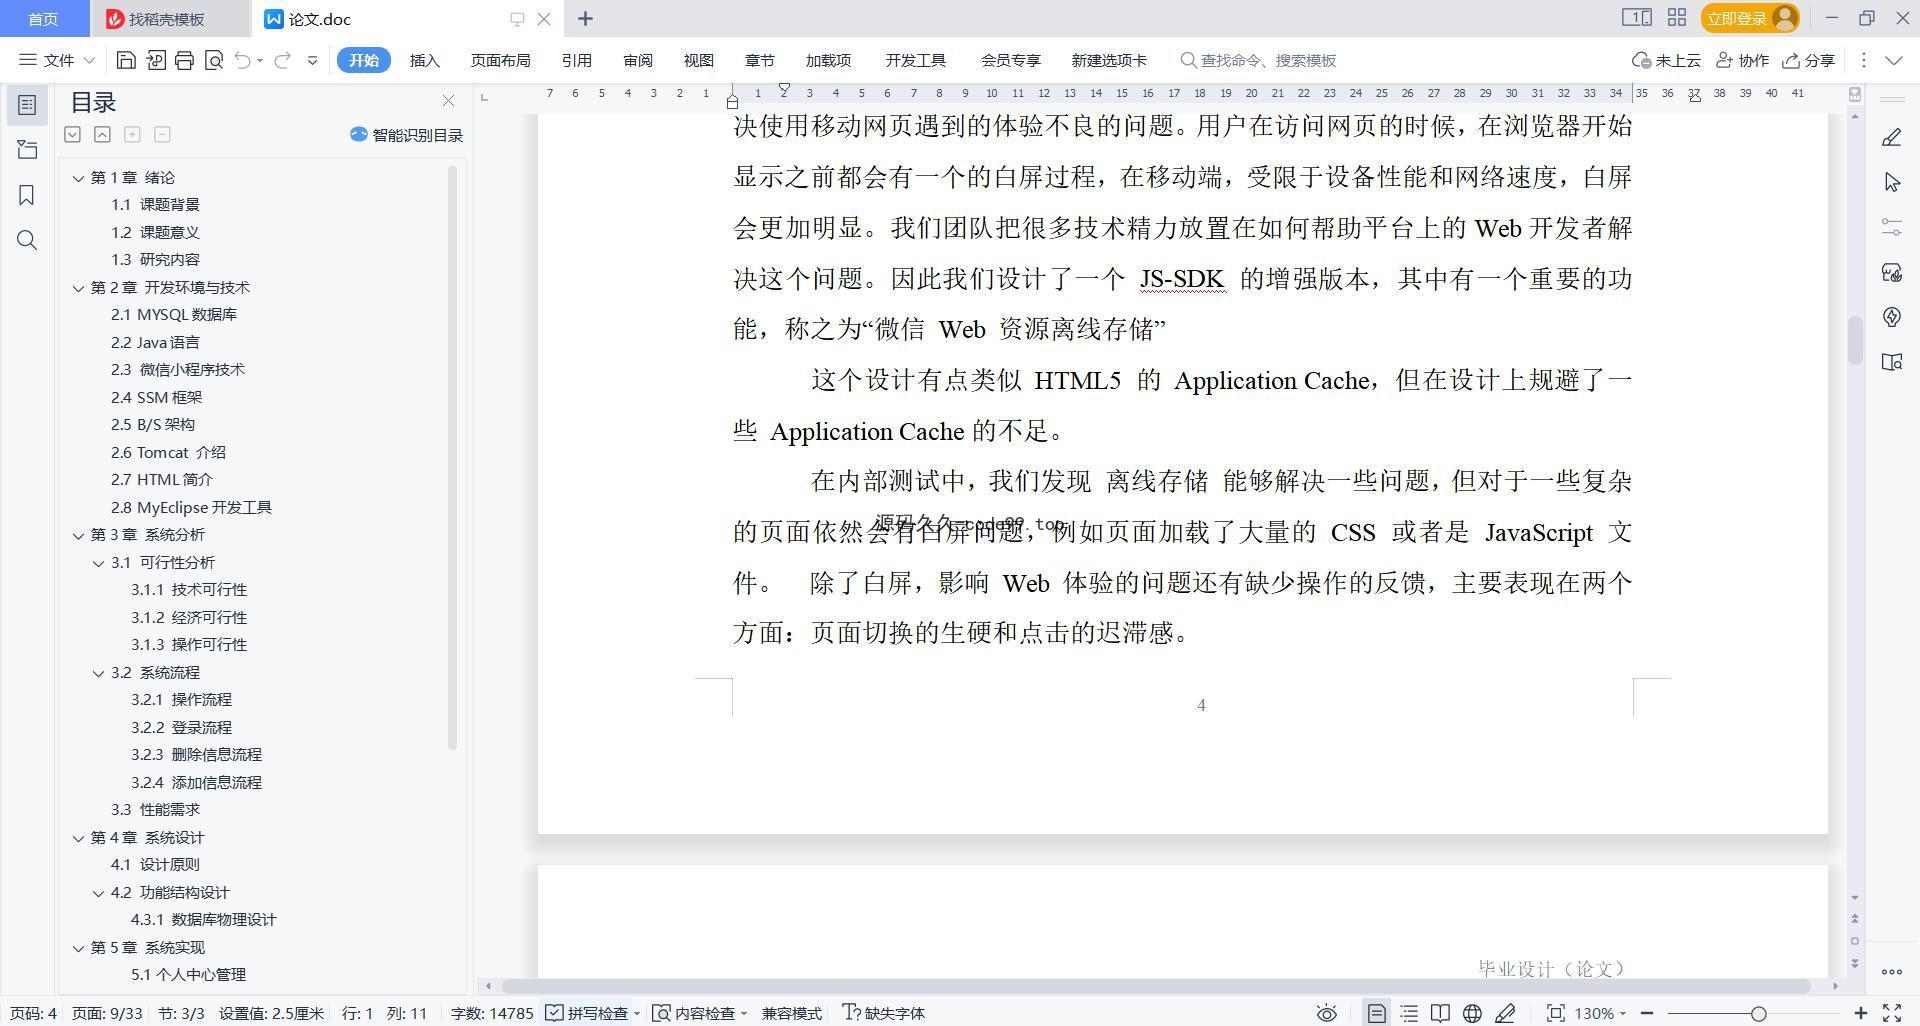The width and height of the screenshot is (1920, 1026).
Task: Select the 开发工具 ribbon tab
Action: (x=915, y=60)
